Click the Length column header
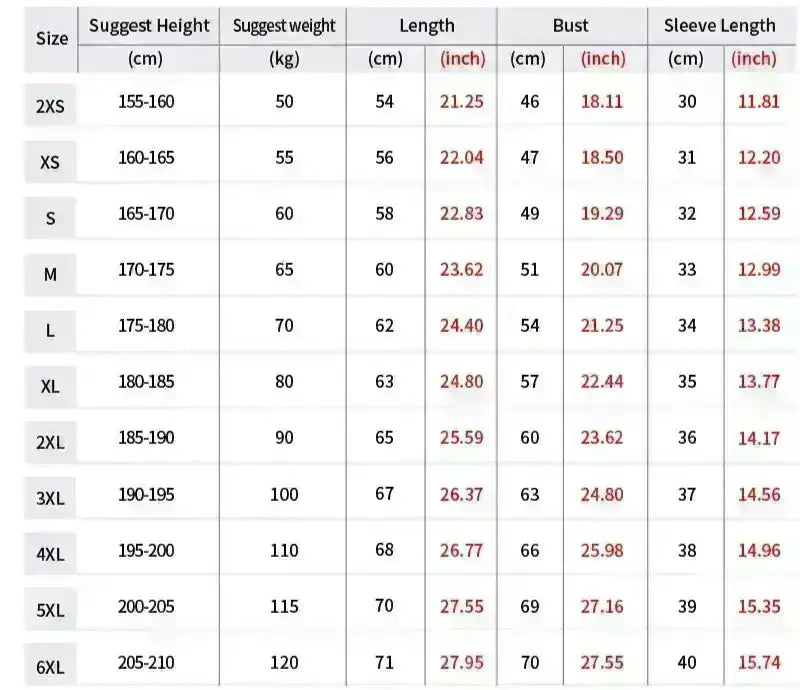 [426, 26]
